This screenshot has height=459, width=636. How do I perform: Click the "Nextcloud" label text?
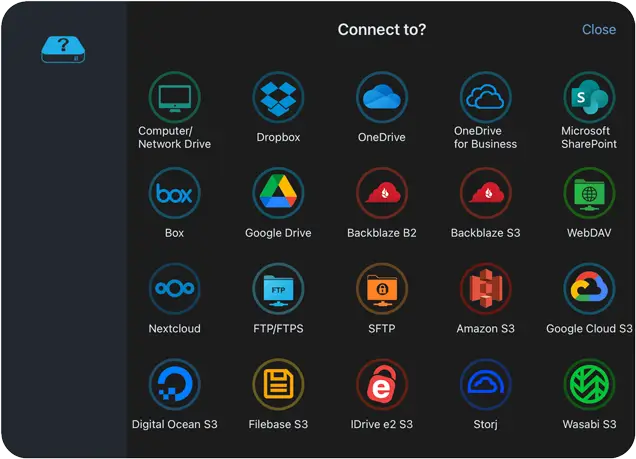point(174,328)
